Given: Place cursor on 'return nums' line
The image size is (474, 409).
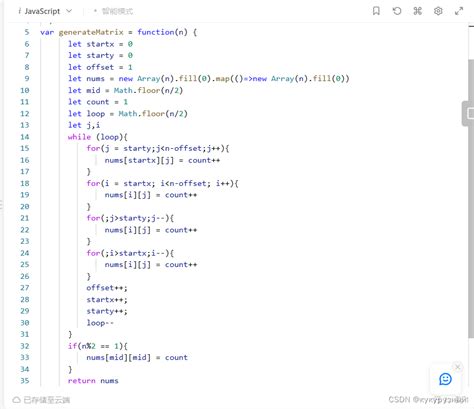Looking at the screenshot, I should pos(93,381).
